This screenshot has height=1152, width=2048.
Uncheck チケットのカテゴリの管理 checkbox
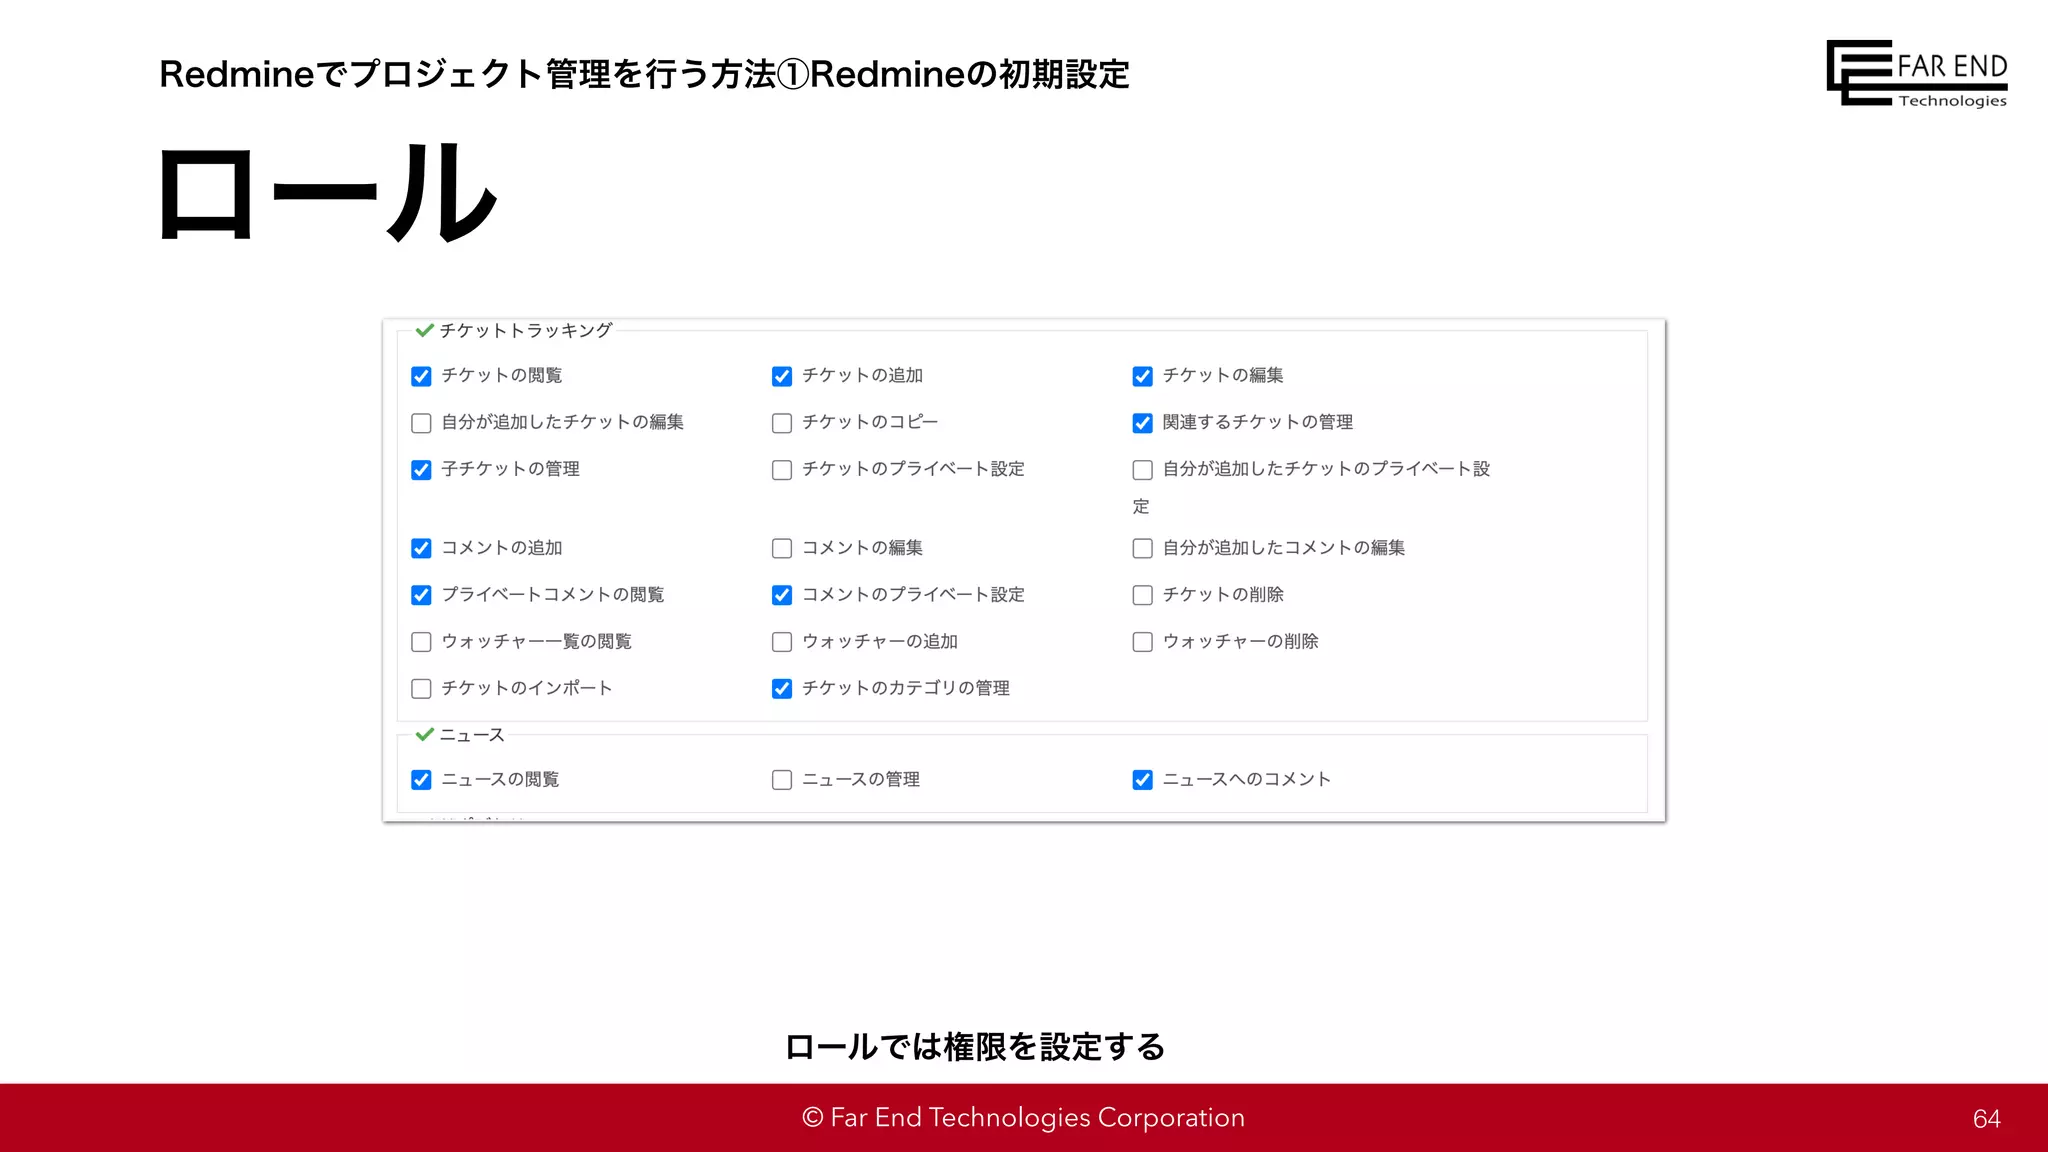click(782, 689)
